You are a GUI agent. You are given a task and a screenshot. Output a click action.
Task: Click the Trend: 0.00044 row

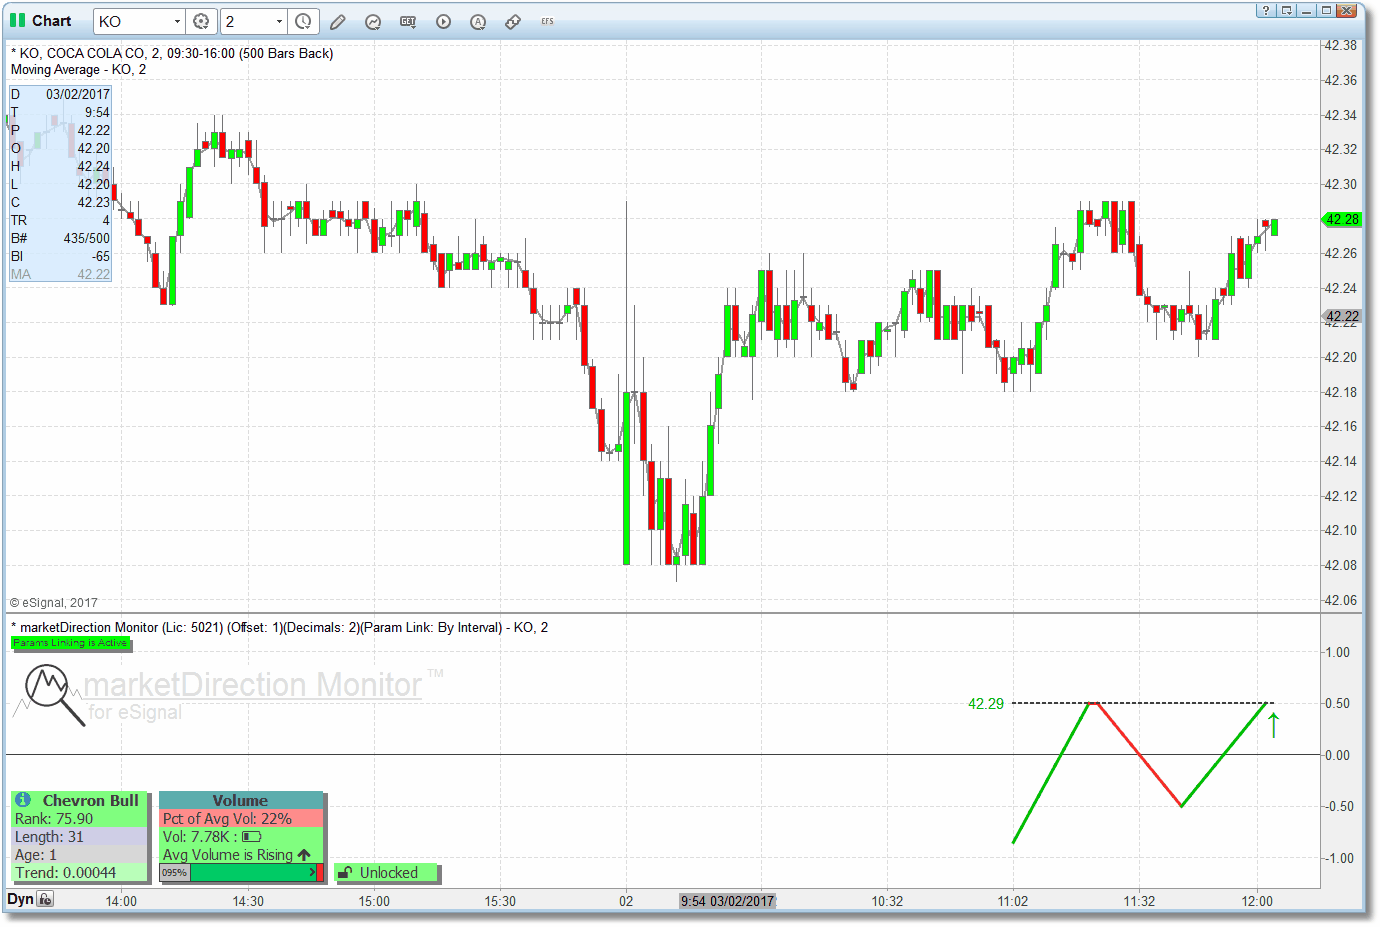tap(80, 873)
